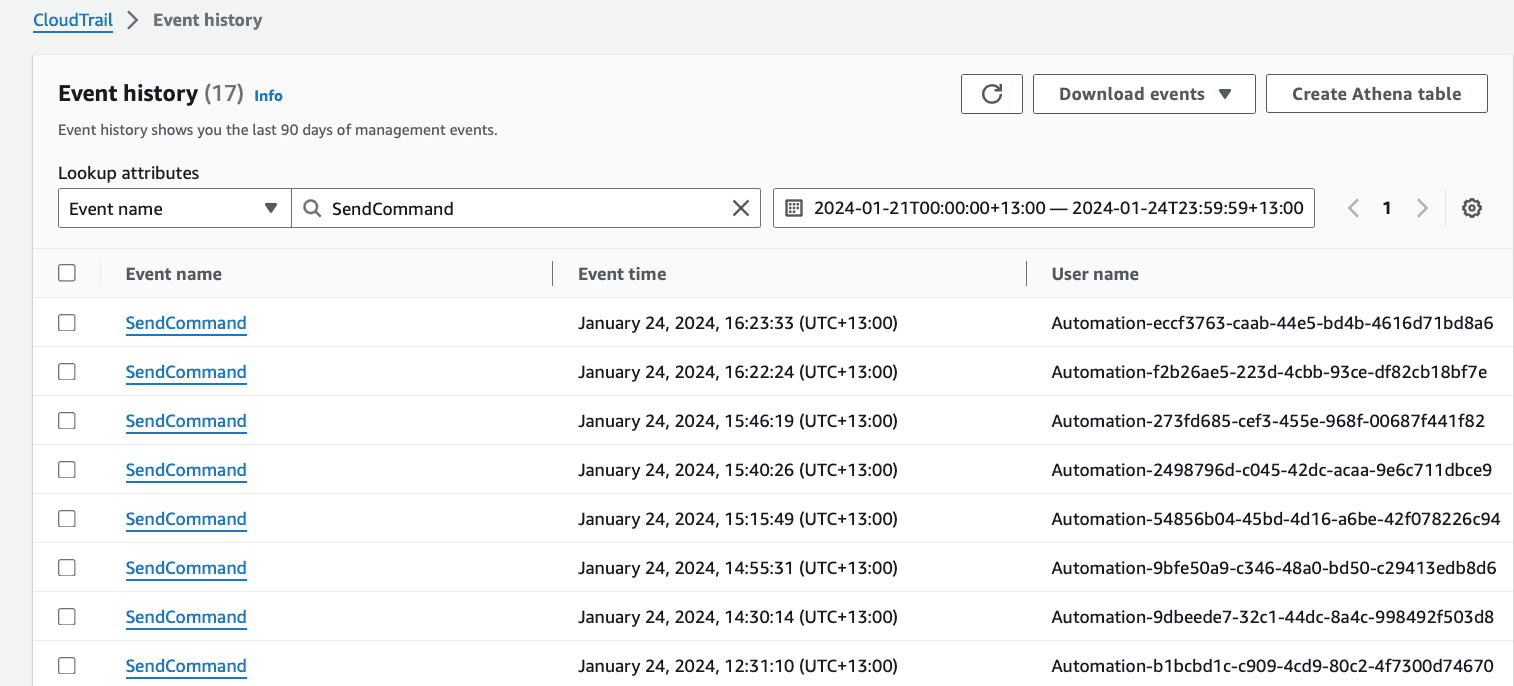Image resolution: width=1514 pixels, height=686 pixels.
Task: Tick the checkbox for the 15:15:49 event
Action: click(x=67, y=518)
